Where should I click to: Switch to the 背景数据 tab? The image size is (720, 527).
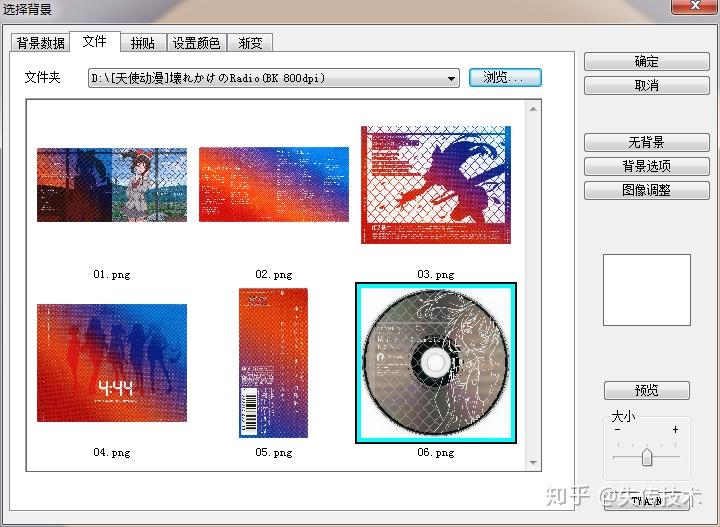pyautogui.click(x=40, y=43)
